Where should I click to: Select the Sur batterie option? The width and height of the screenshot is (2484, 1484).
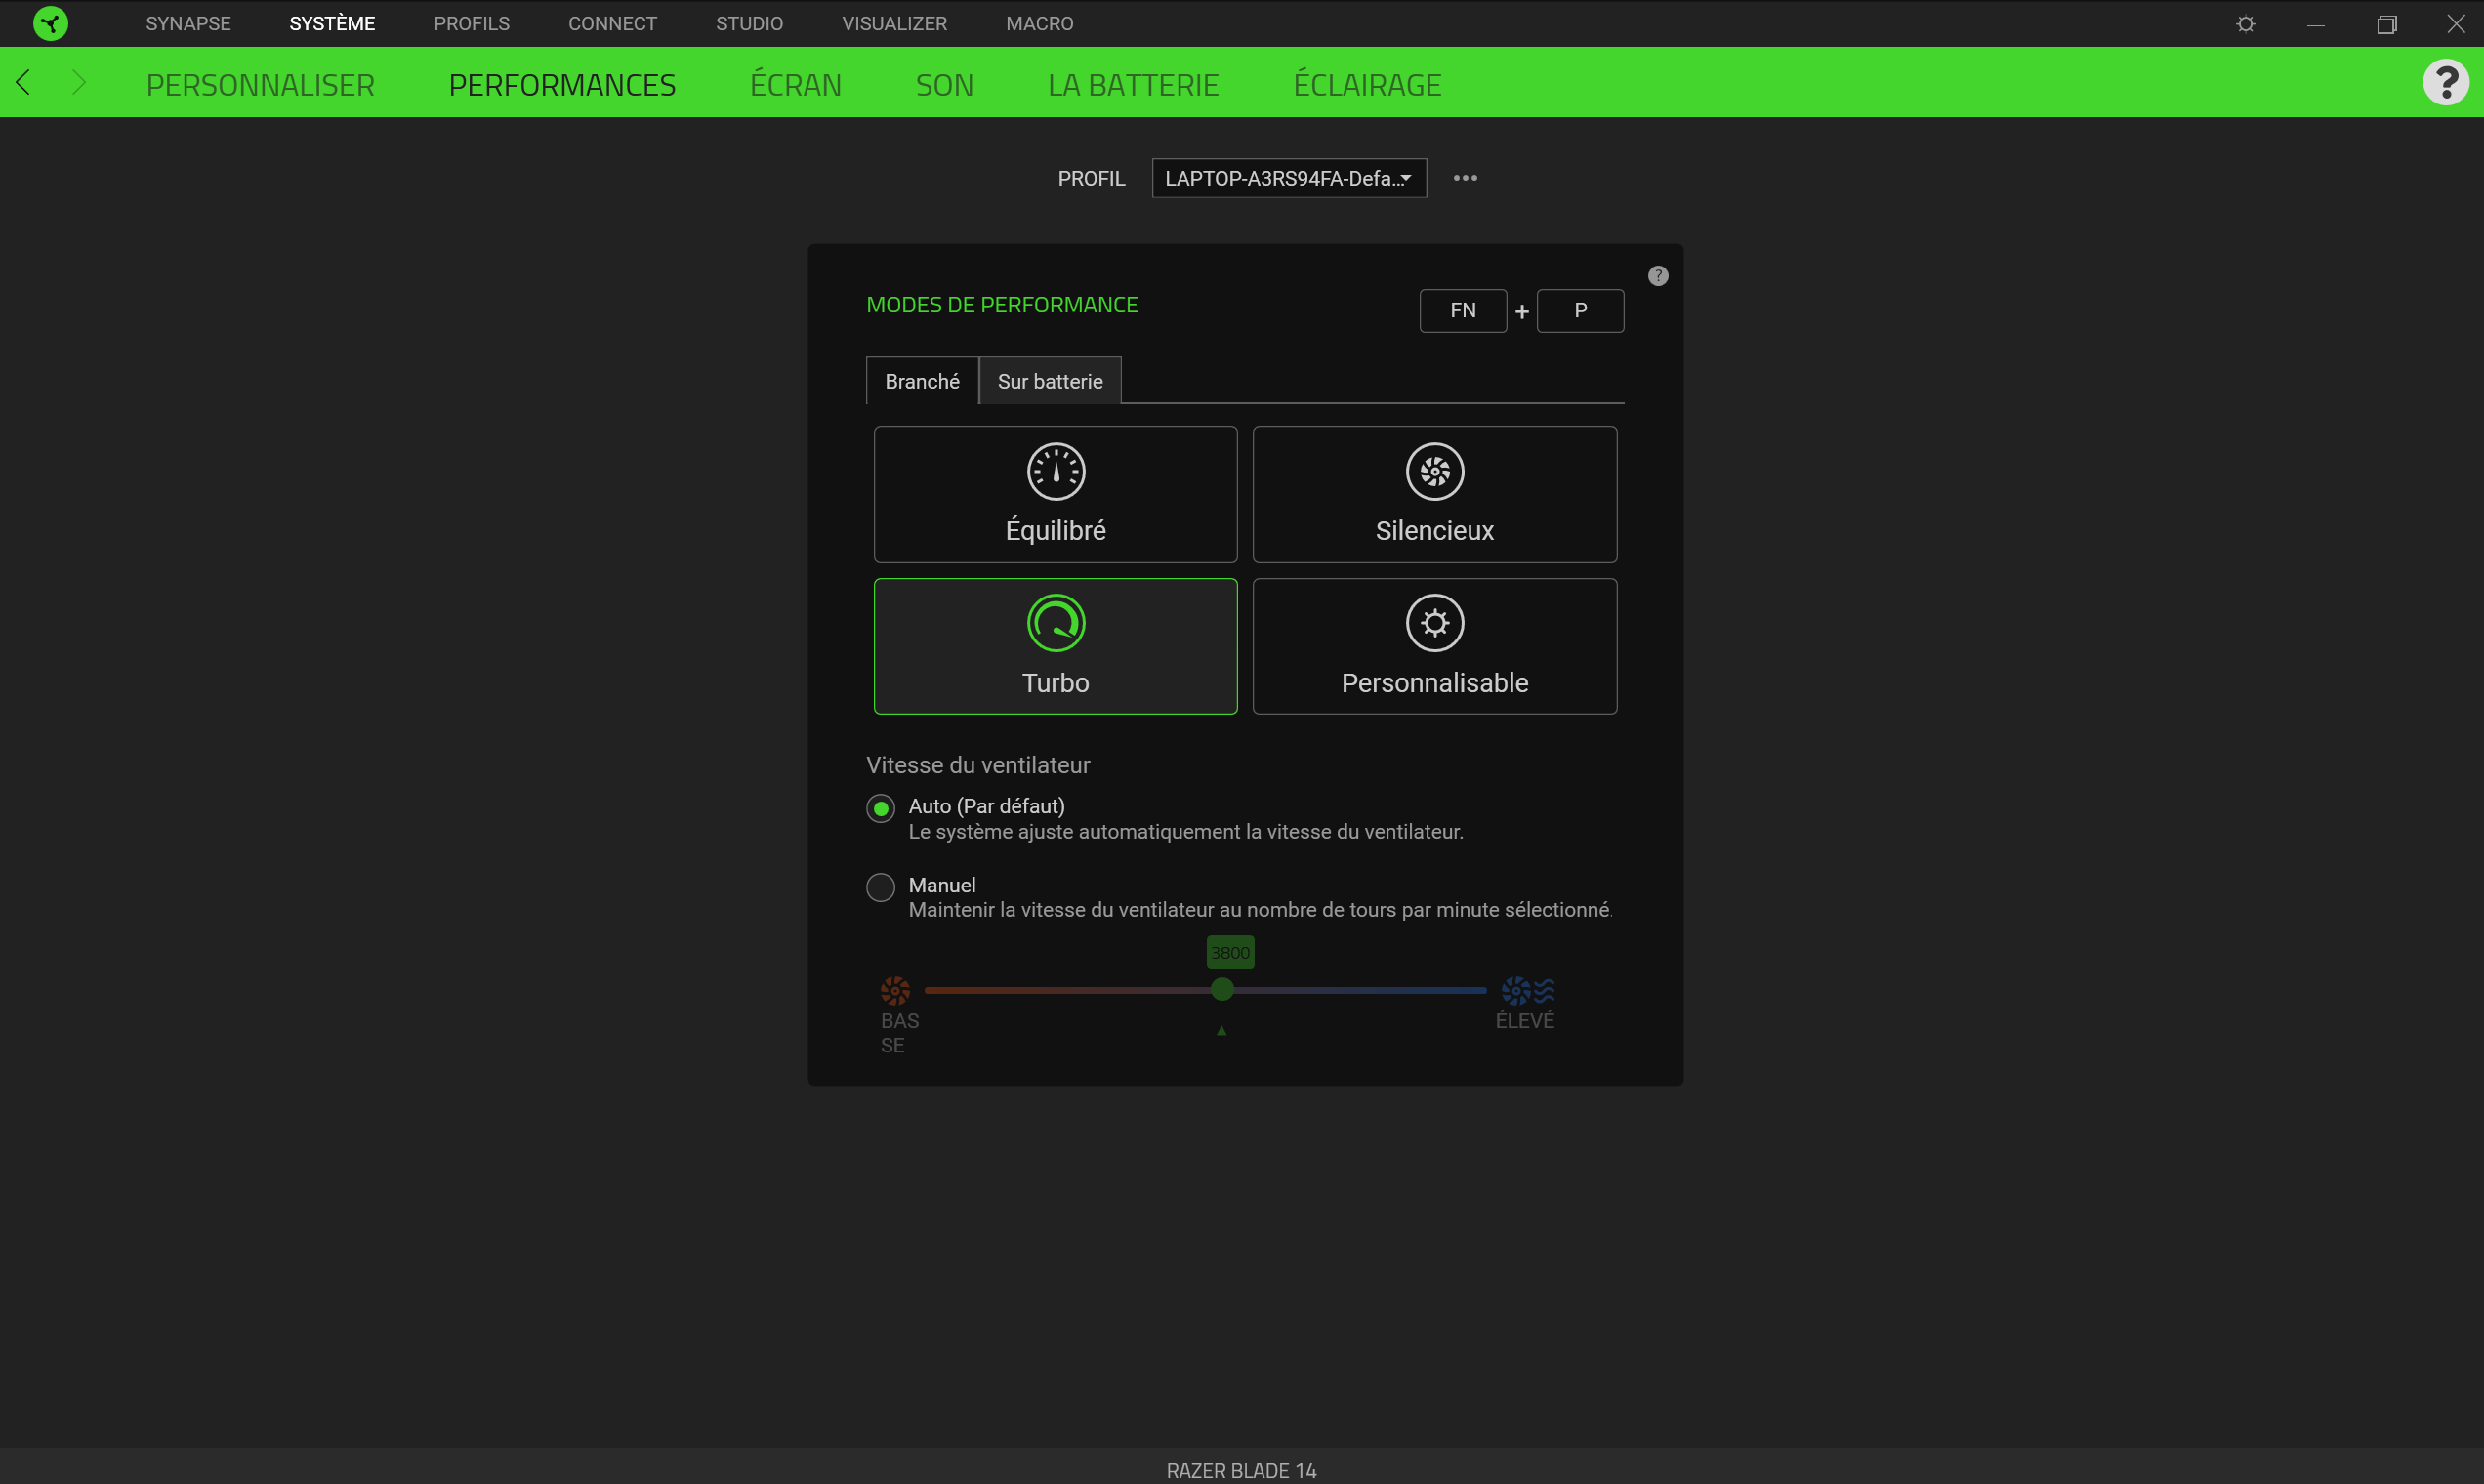coord(1049,381)
